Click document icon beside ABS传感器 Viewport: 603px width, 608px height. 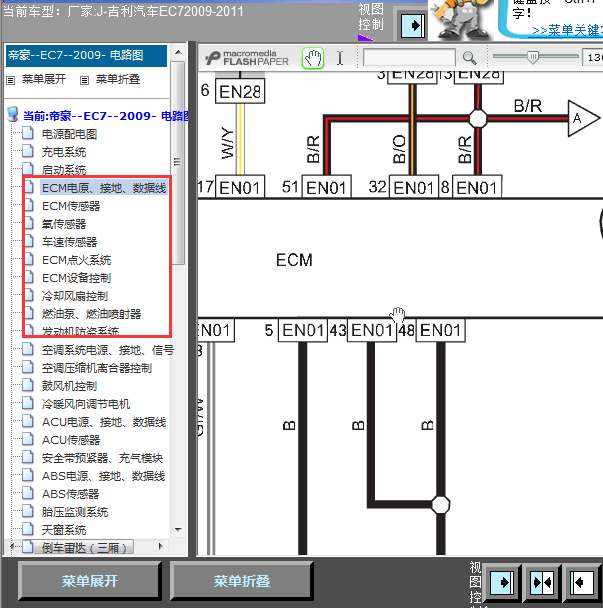28,493
